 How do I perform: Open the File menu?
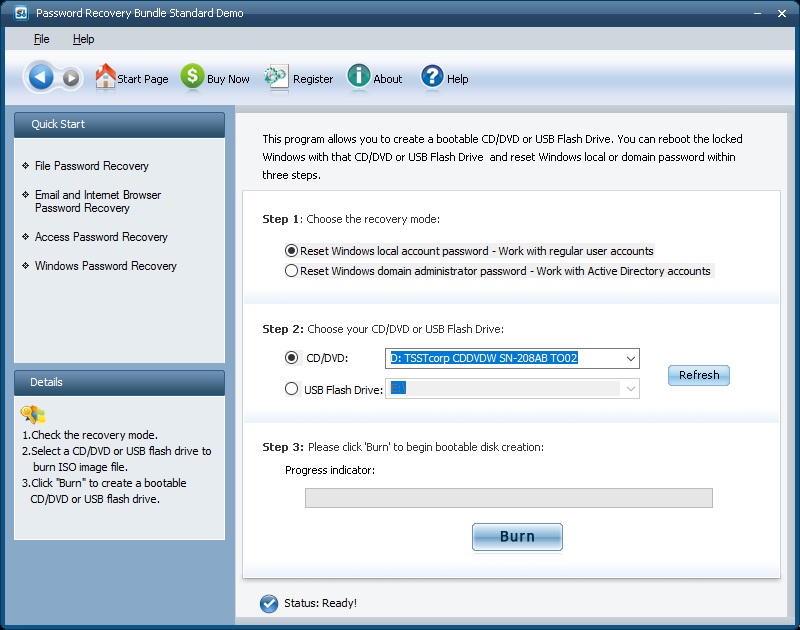click(42, 38)
